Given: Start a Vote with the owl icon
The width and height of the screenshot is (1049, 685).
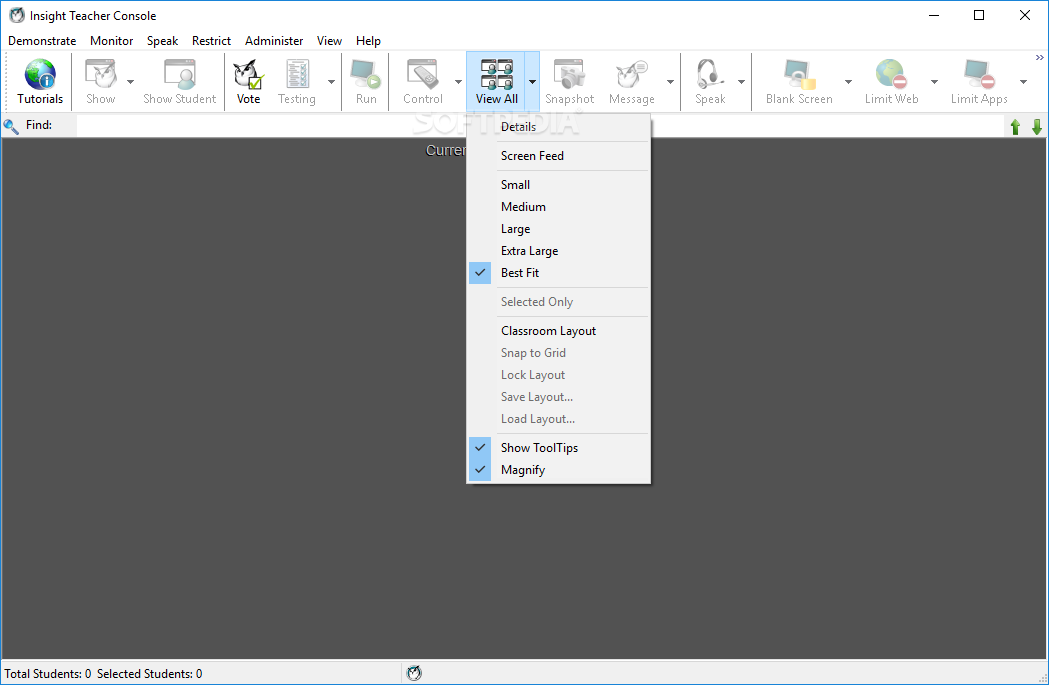Looking at the screenshot, I should point(248,74).
